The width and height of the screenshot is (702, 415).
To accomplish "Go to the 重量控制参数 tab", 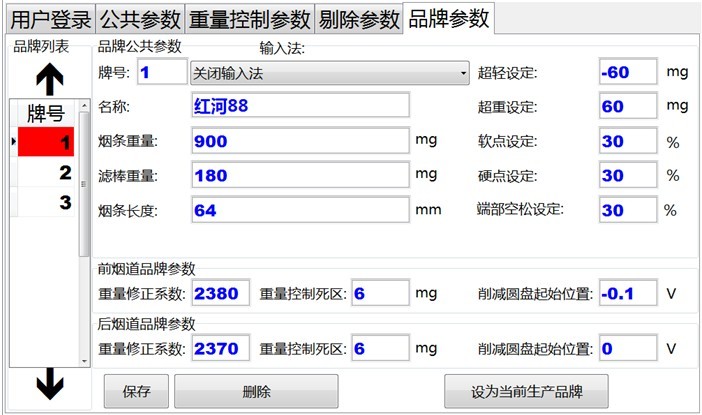I will [249, 18].
